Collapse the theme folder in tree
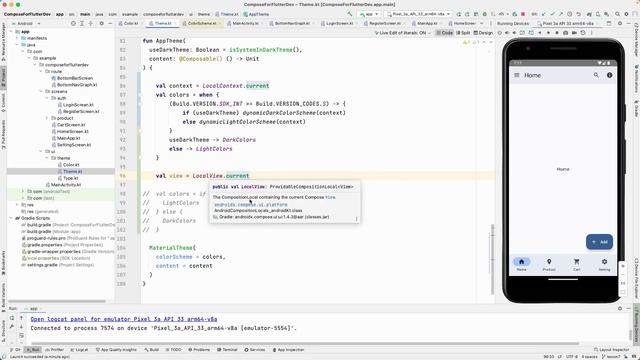This screenshot has height=360, width=640. click(x=47, y=158)
